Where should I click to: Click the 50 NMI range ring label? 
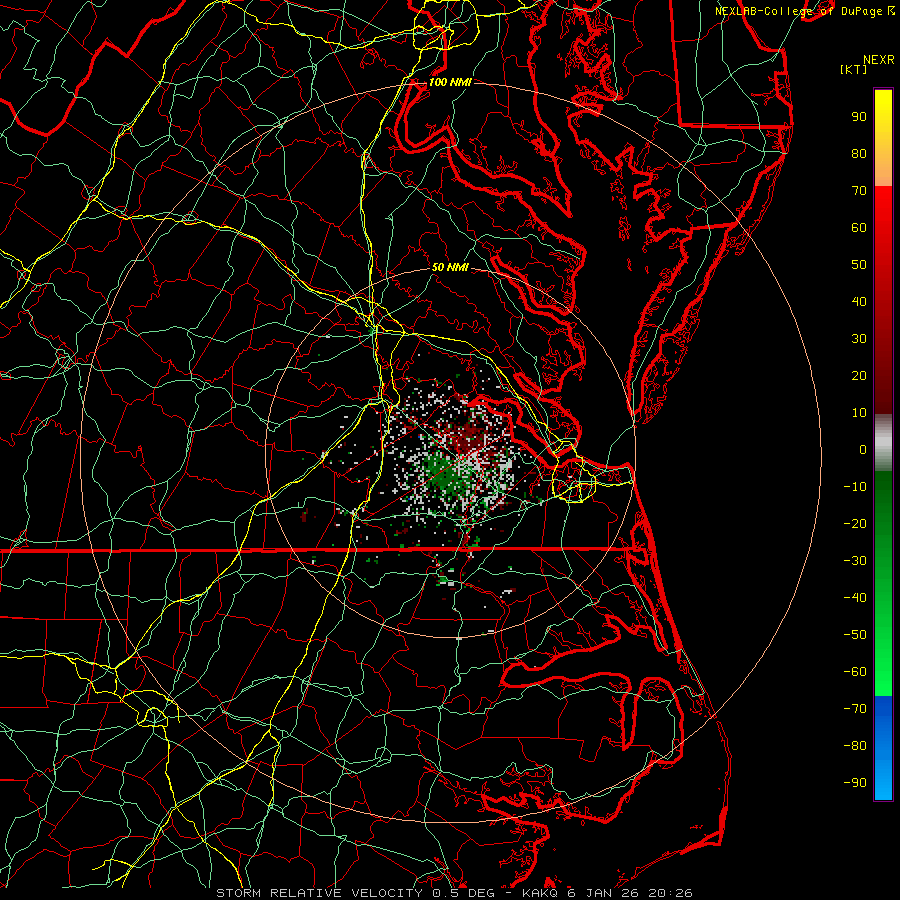(450, 267)
